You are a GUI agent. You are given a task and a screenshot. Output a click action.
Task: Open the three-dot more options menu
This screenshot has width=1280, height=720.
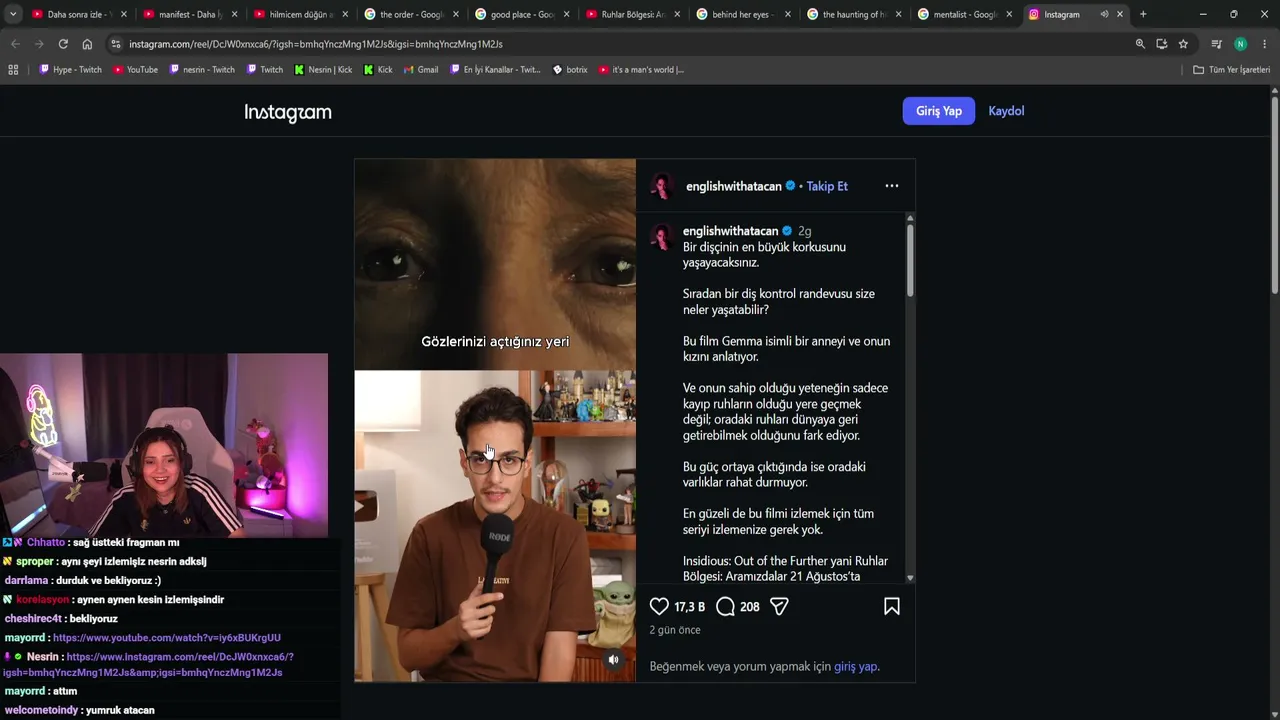coord(892,186)
